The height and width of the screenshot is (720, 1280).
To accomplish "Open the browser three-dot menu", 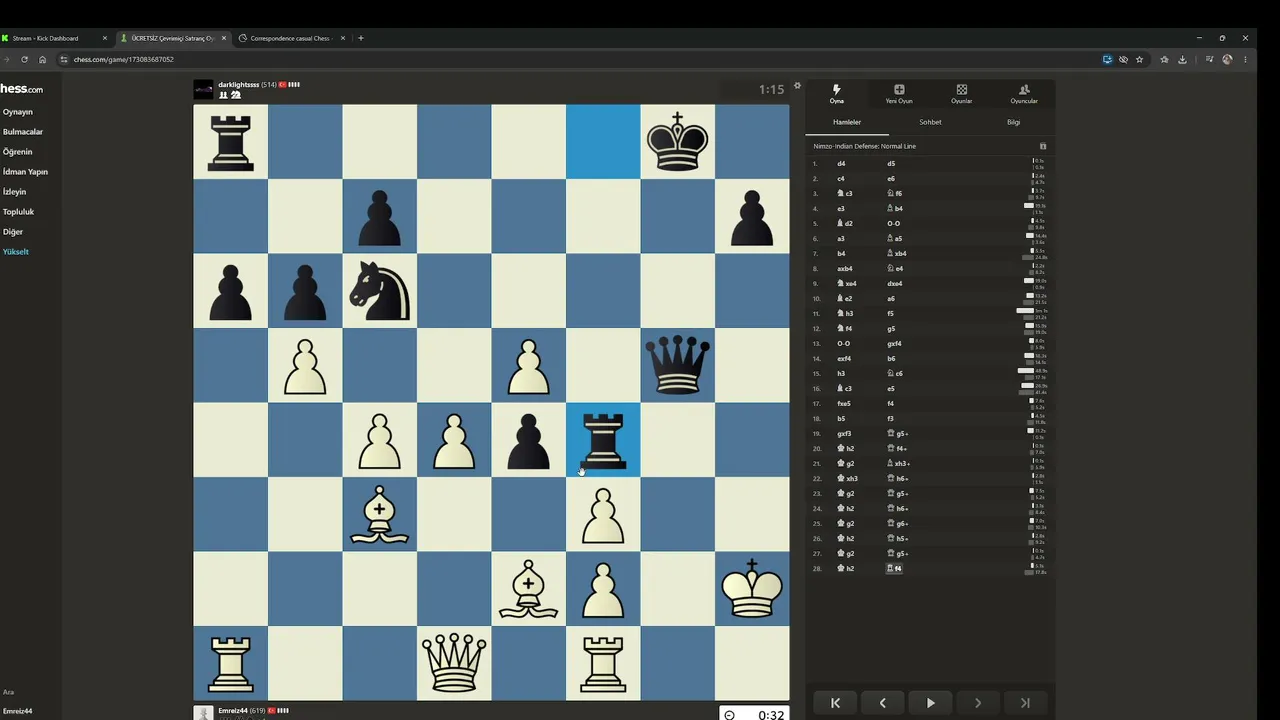I will pos(1245,59).
